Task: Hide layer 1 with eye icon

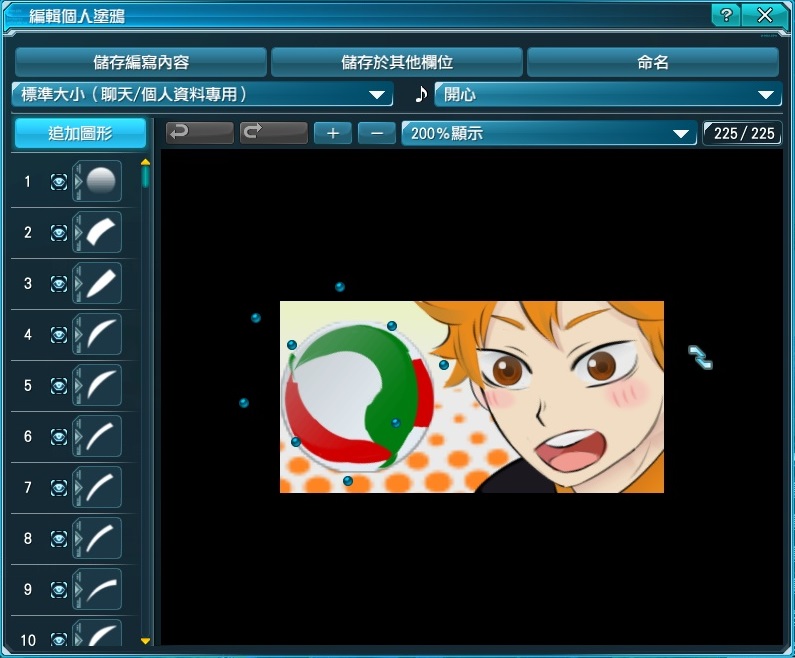Action: (x=59, y=181)
